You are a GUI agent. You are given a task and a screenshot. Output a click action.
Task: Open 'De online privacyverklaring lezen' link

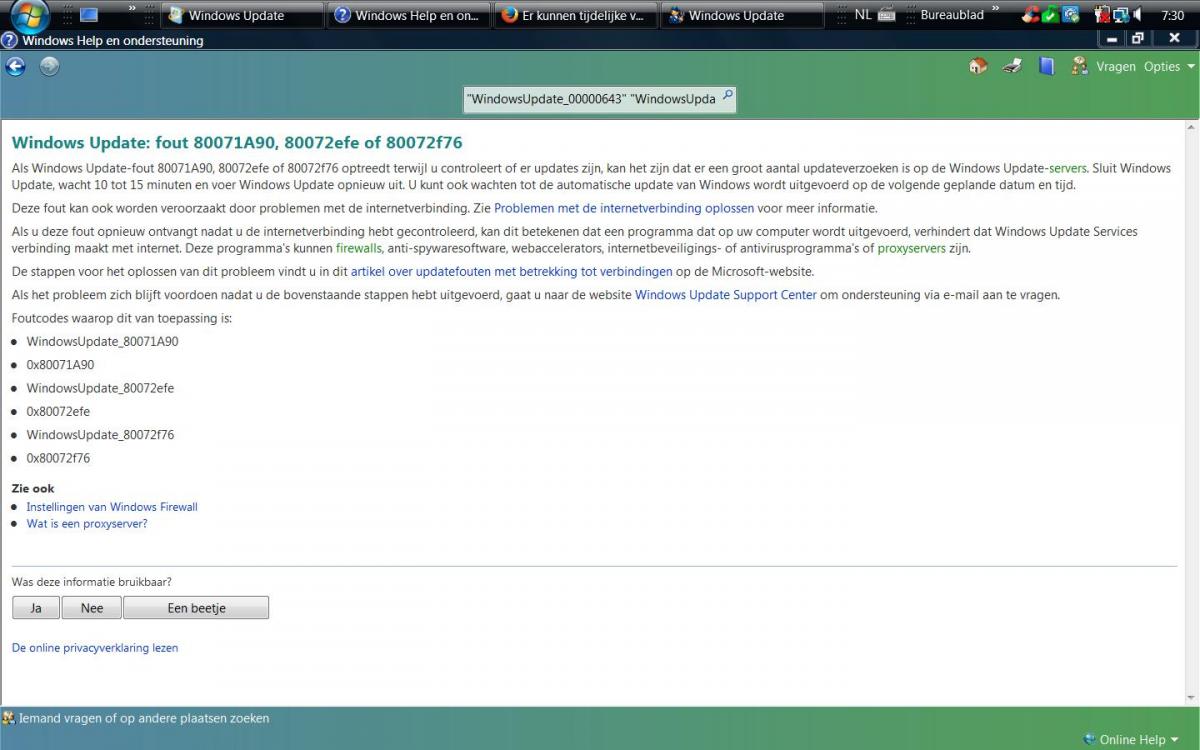pyautogui.click(x=95, y=648)
